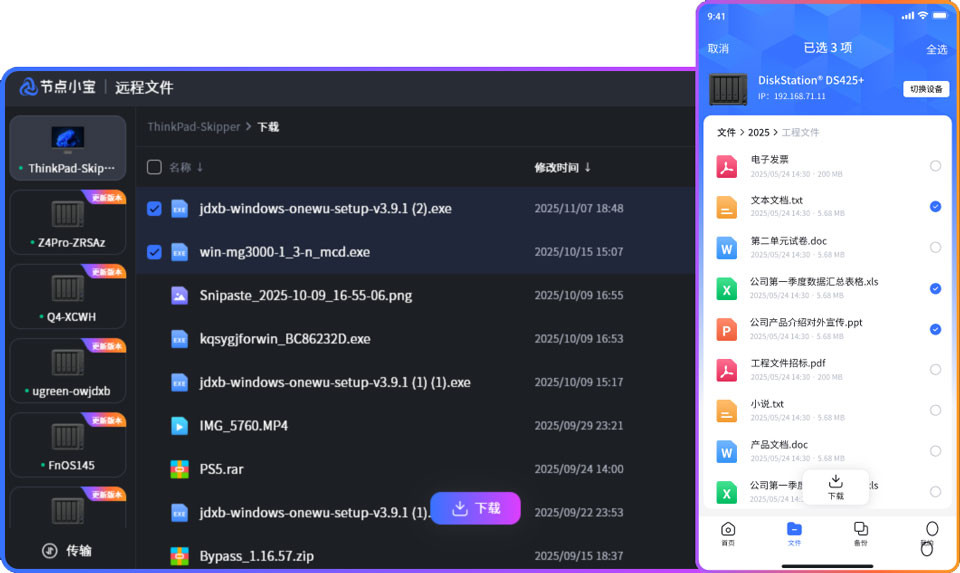The width and height of the screenshot is (960, 573).
Task: Open the 传输 transfer icon in sidebar
Action: 50,551
